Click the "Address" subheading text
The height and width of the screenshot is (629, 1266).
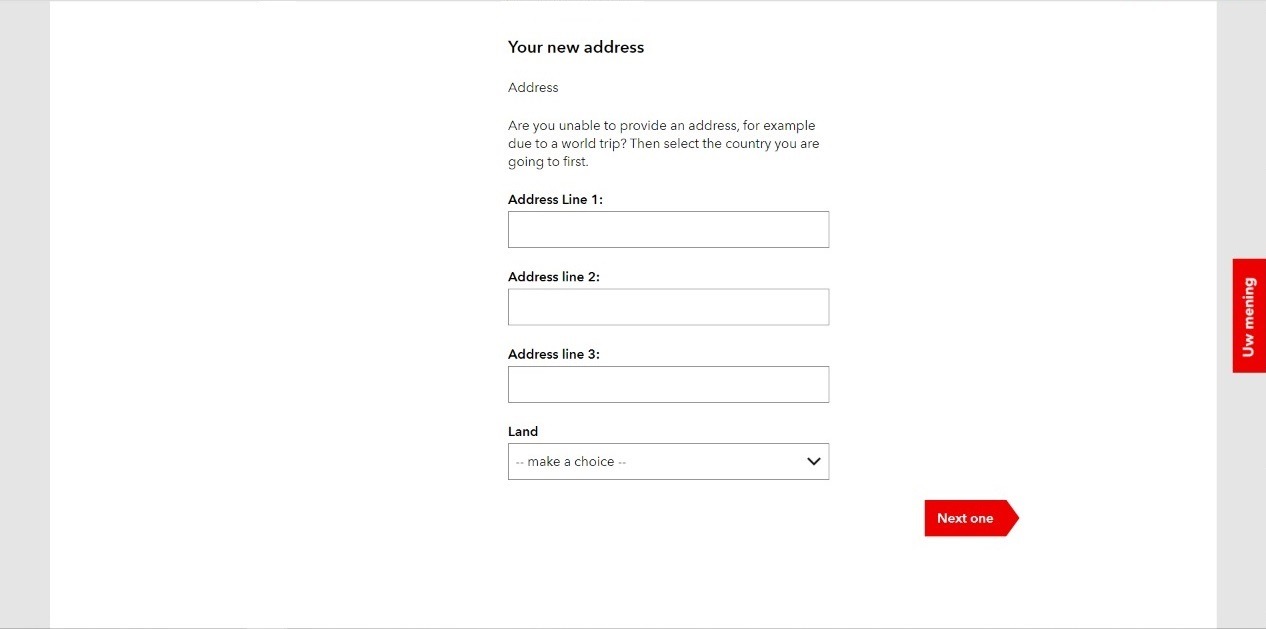pyautogui.click(x=533, y=88)
